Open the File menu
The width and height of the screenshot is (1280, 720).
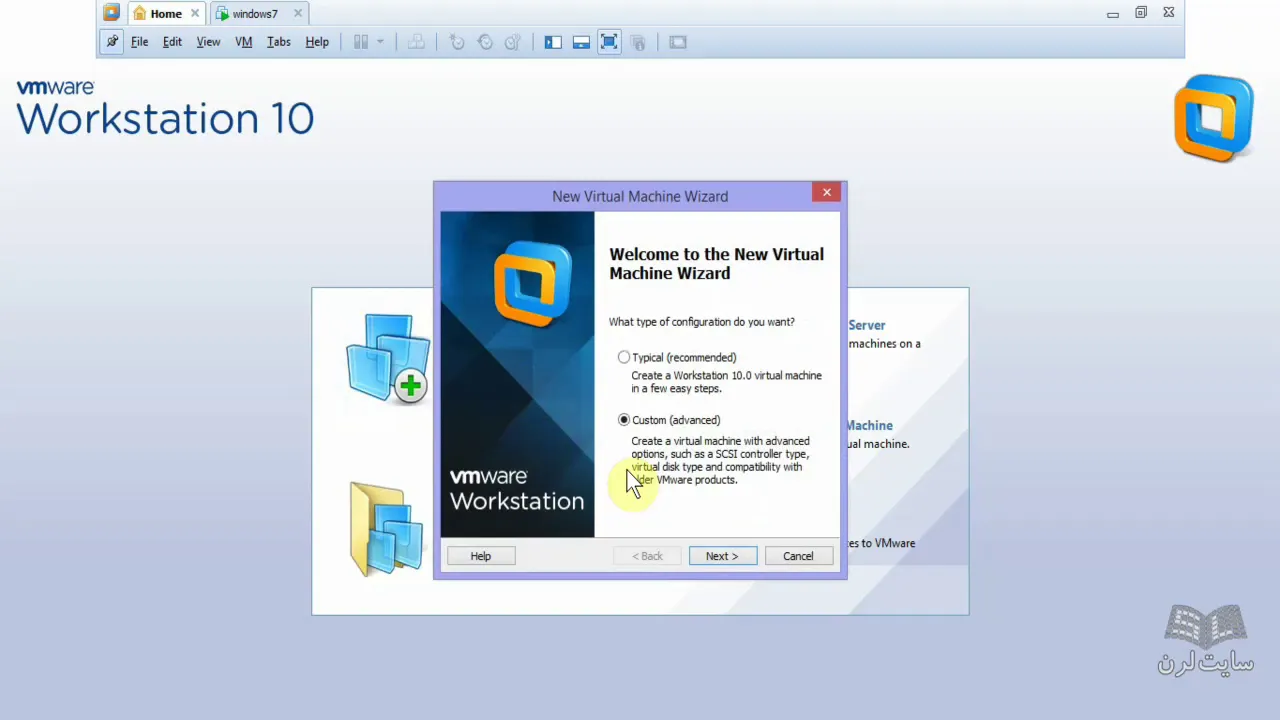click(139, 42)
